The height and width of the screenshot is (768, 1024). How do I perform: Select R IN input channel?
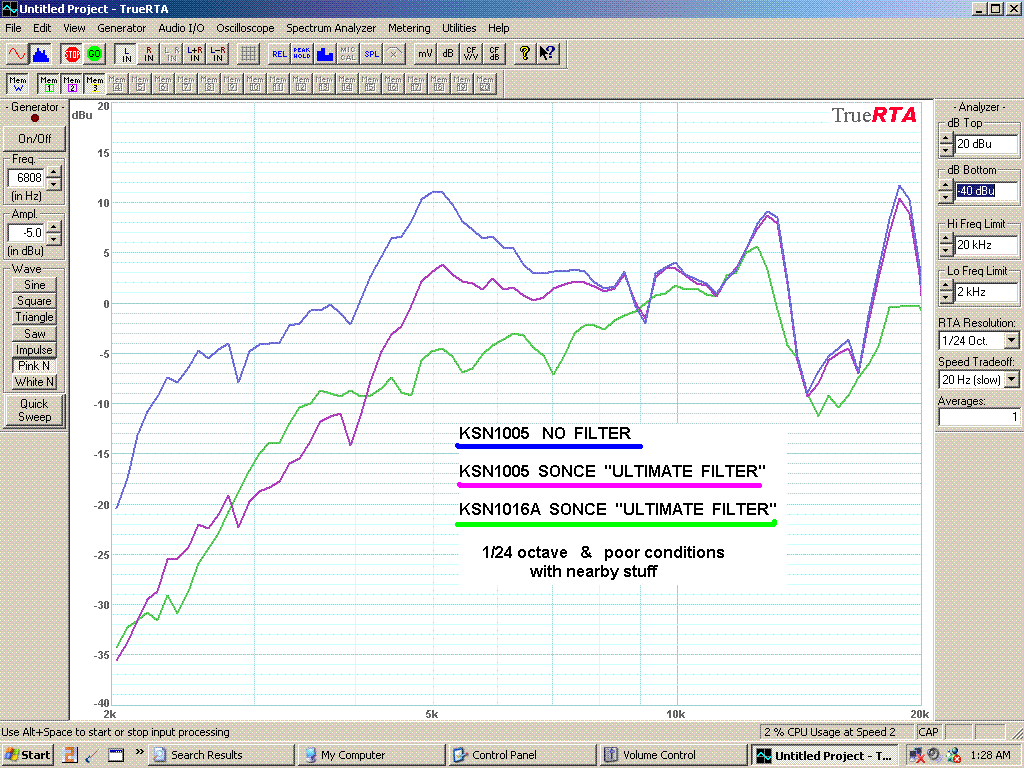coord(149,54)
